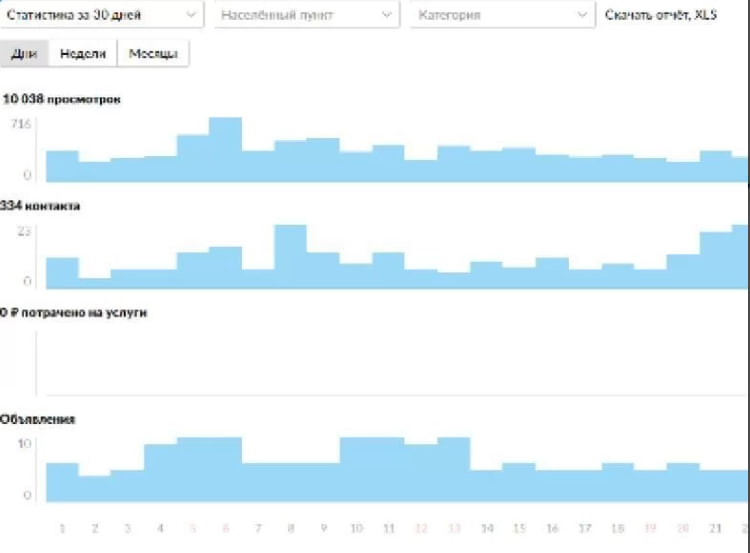The width and height of the screenshot is (750, 553).
Task: Open the 'Статистика за 30 дней' dropdown
Action: pos(101,15)
